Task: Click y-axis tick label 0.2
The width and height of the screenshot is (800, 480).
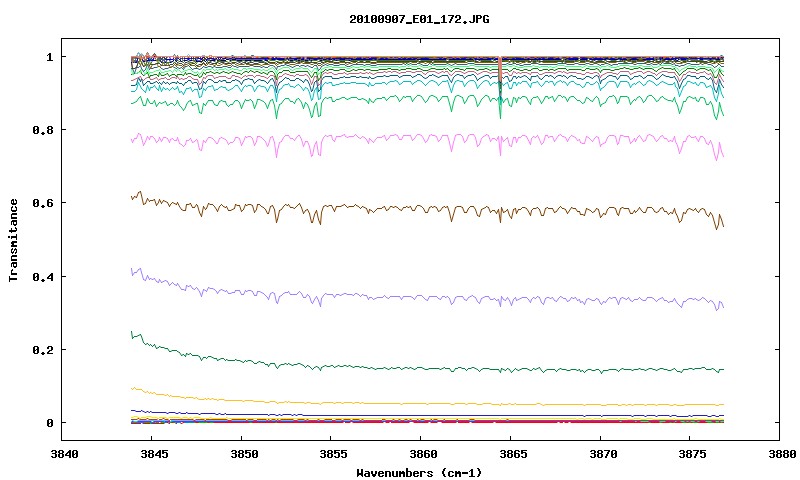Action: point(43,349)
